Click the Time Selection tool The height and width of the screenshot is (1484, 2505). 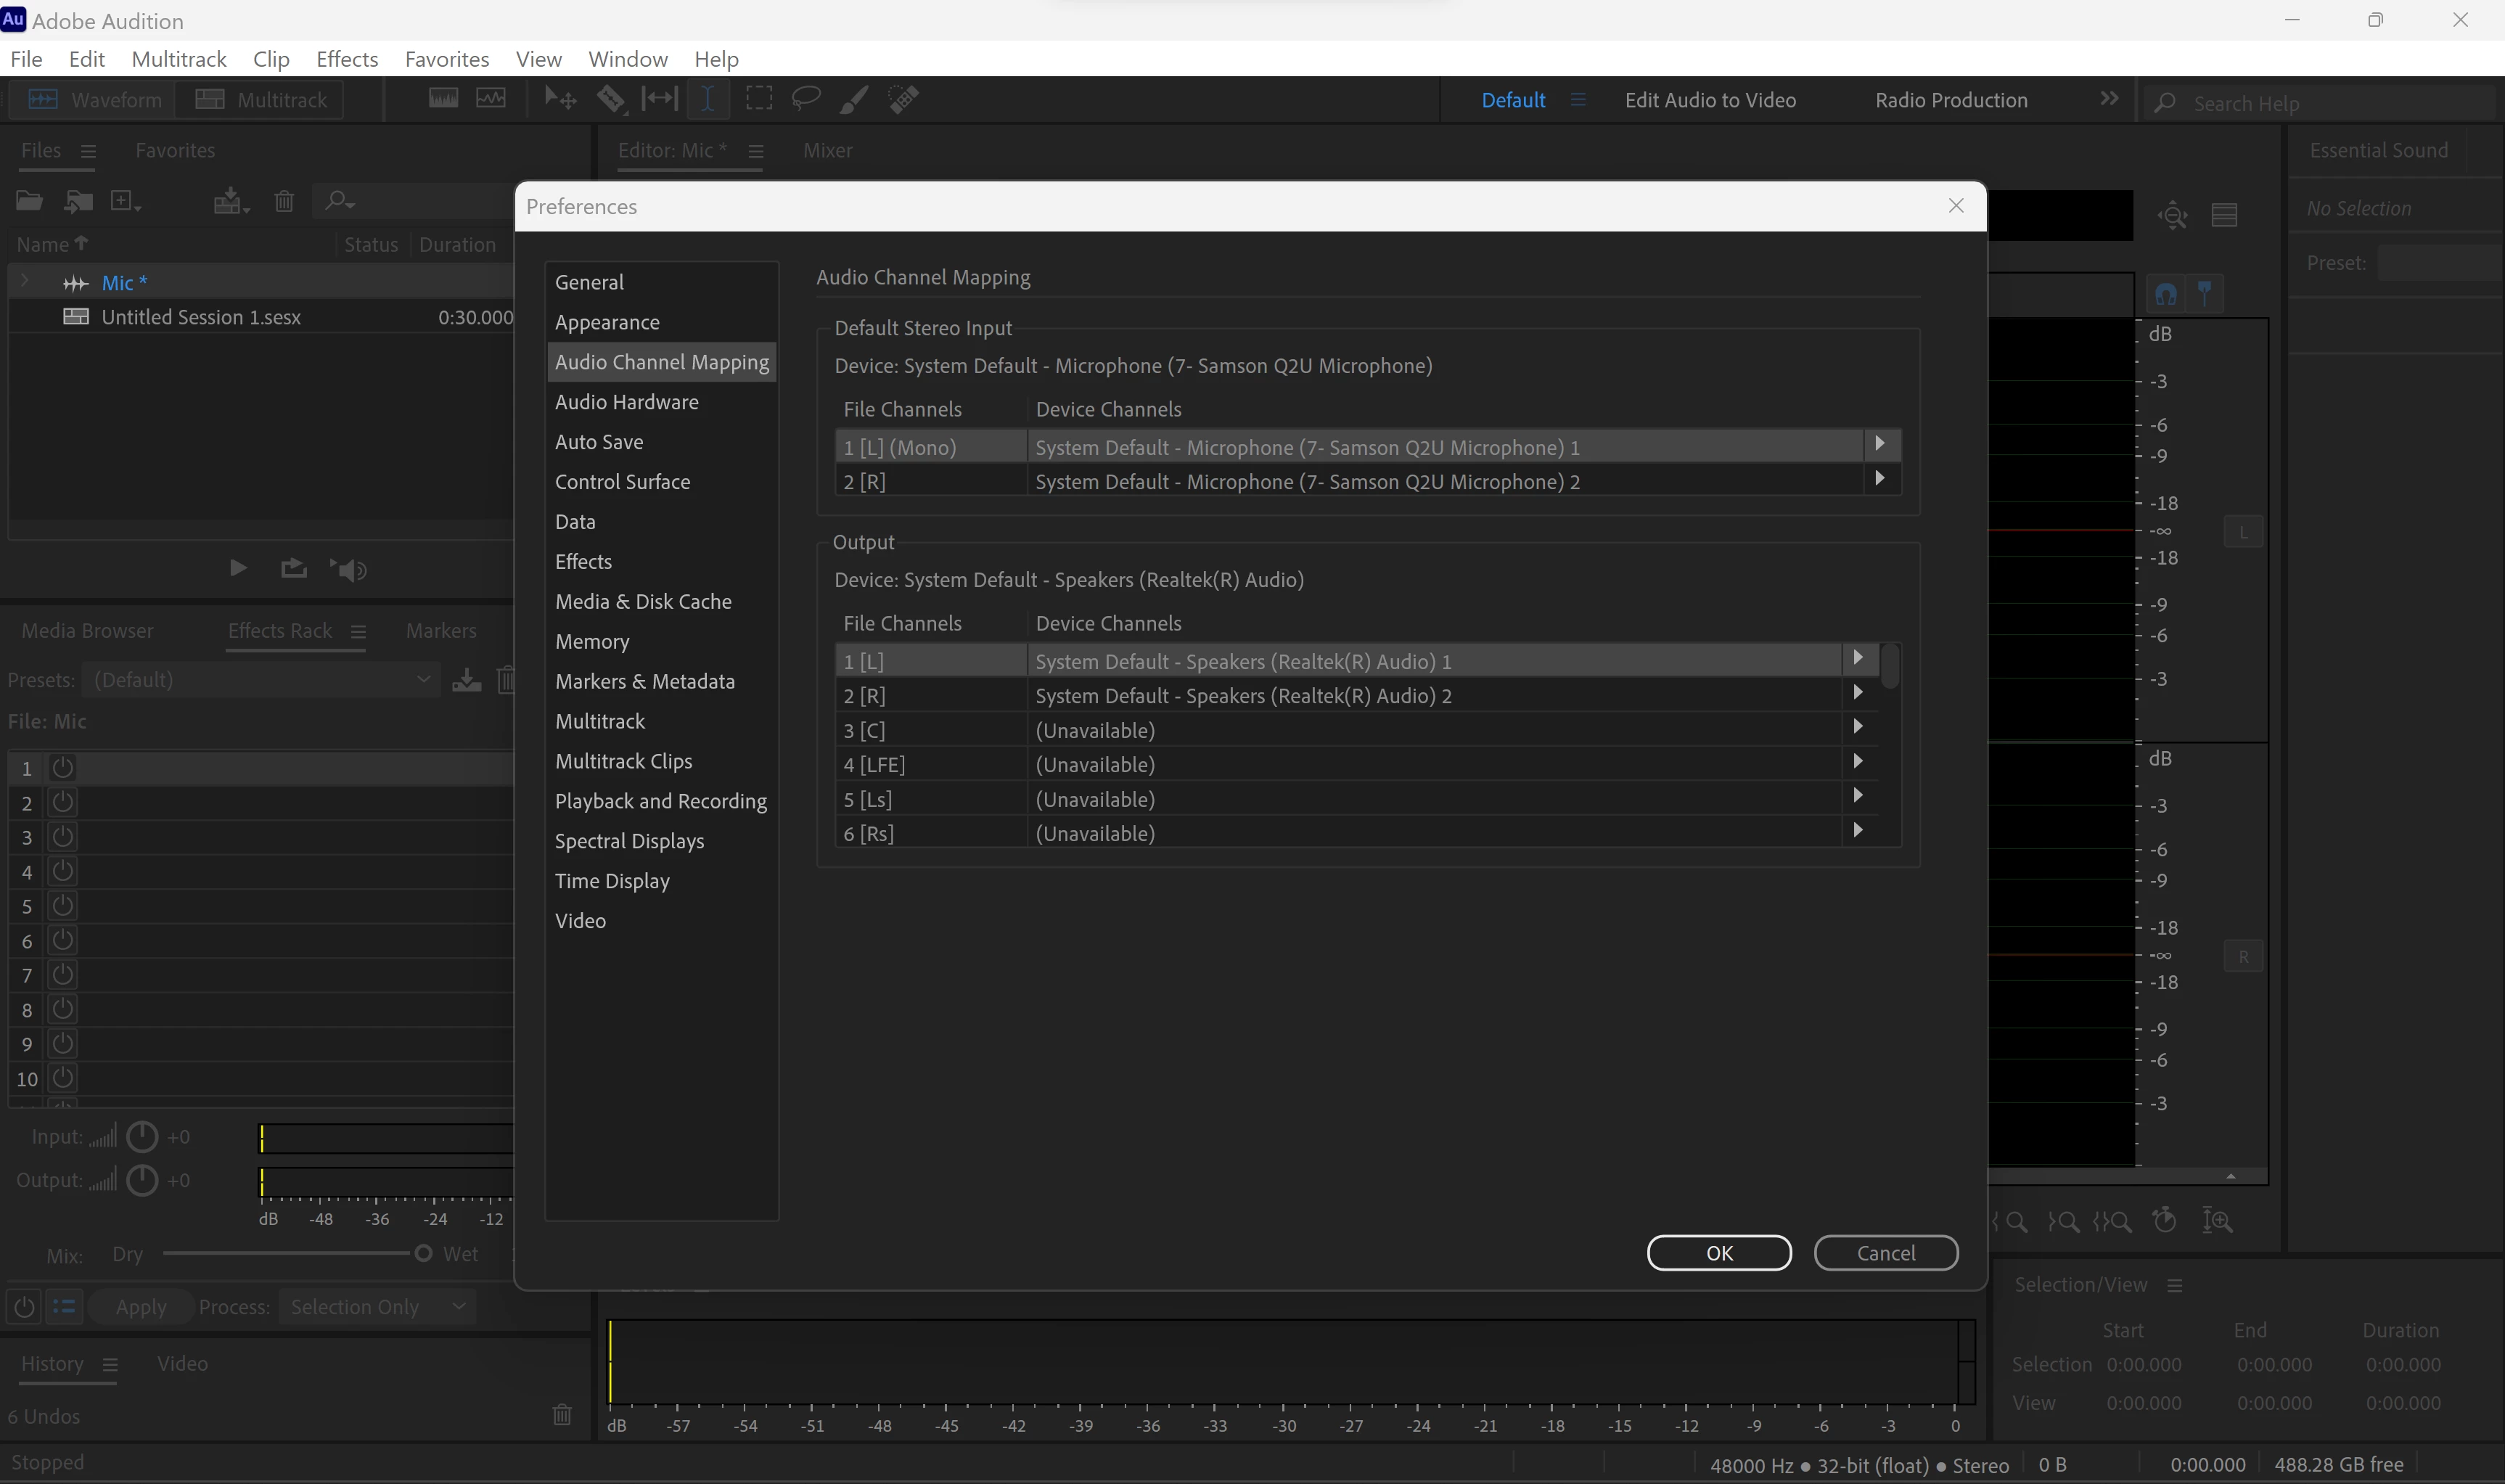(x=708, y=99)
